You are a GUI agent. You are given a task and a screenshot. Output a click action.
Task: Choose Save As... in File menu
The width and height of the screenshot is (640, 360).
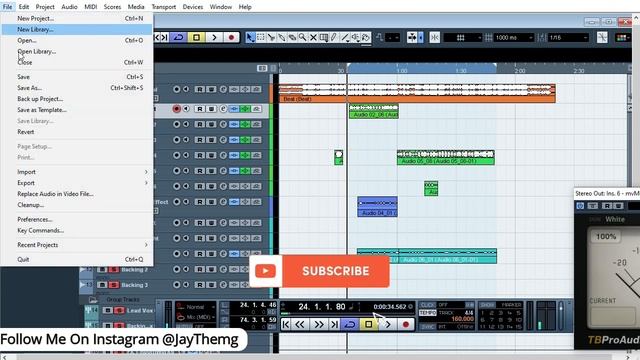78,88
